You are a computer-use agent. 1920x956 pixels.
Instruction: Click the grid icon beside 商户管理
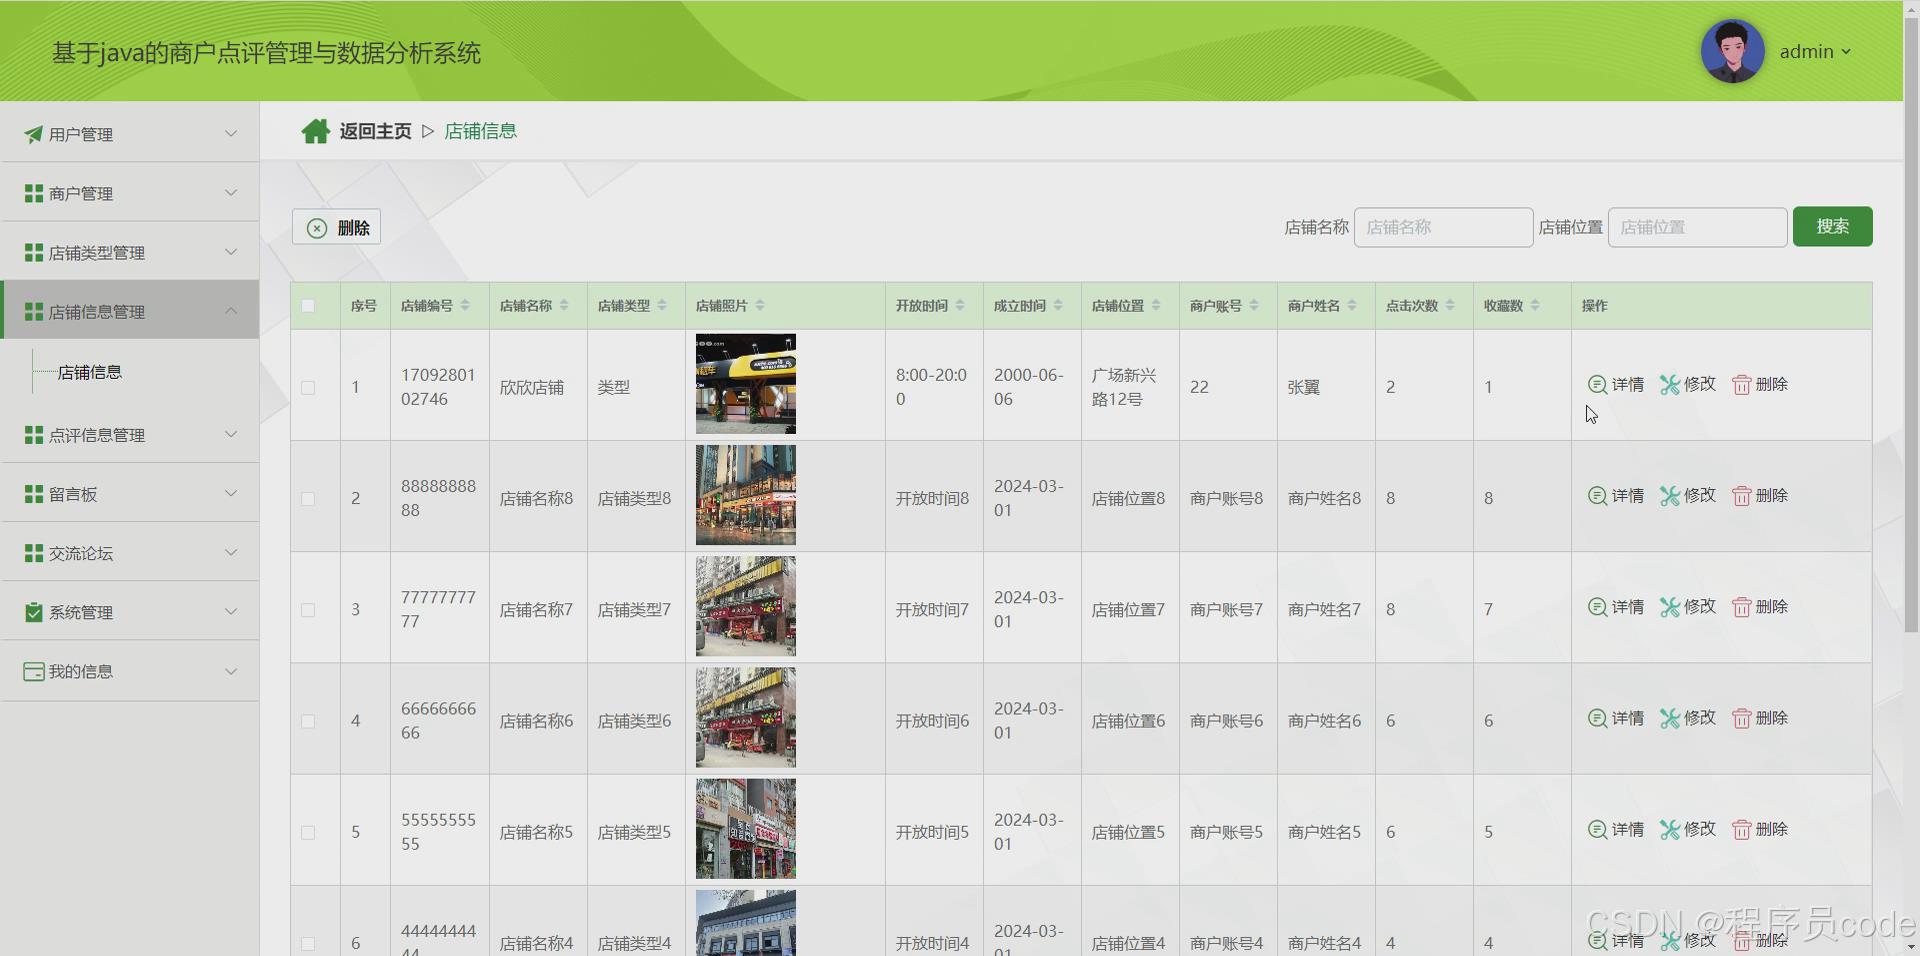tap(33, 193)
